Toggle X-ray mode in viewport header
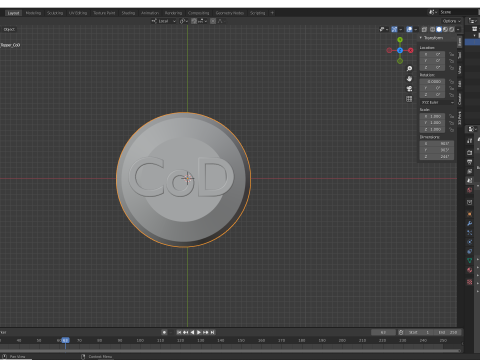Image resolution: width=480 pixels, height=360 pixels. point(424,29)
